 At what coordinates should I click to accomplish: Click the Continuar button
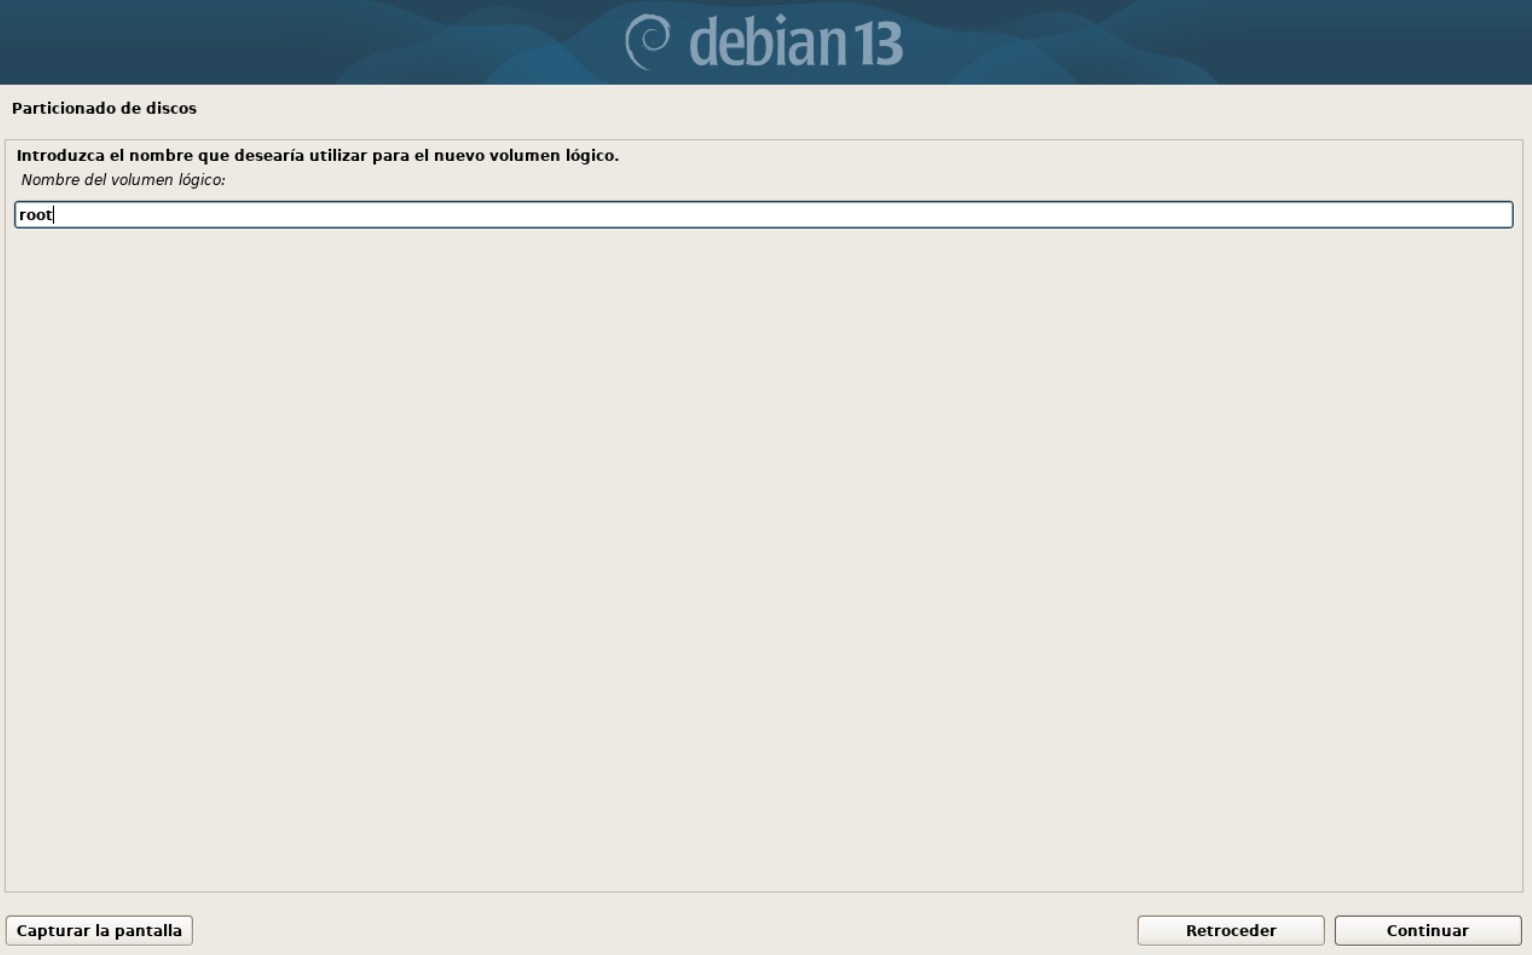1427,930
